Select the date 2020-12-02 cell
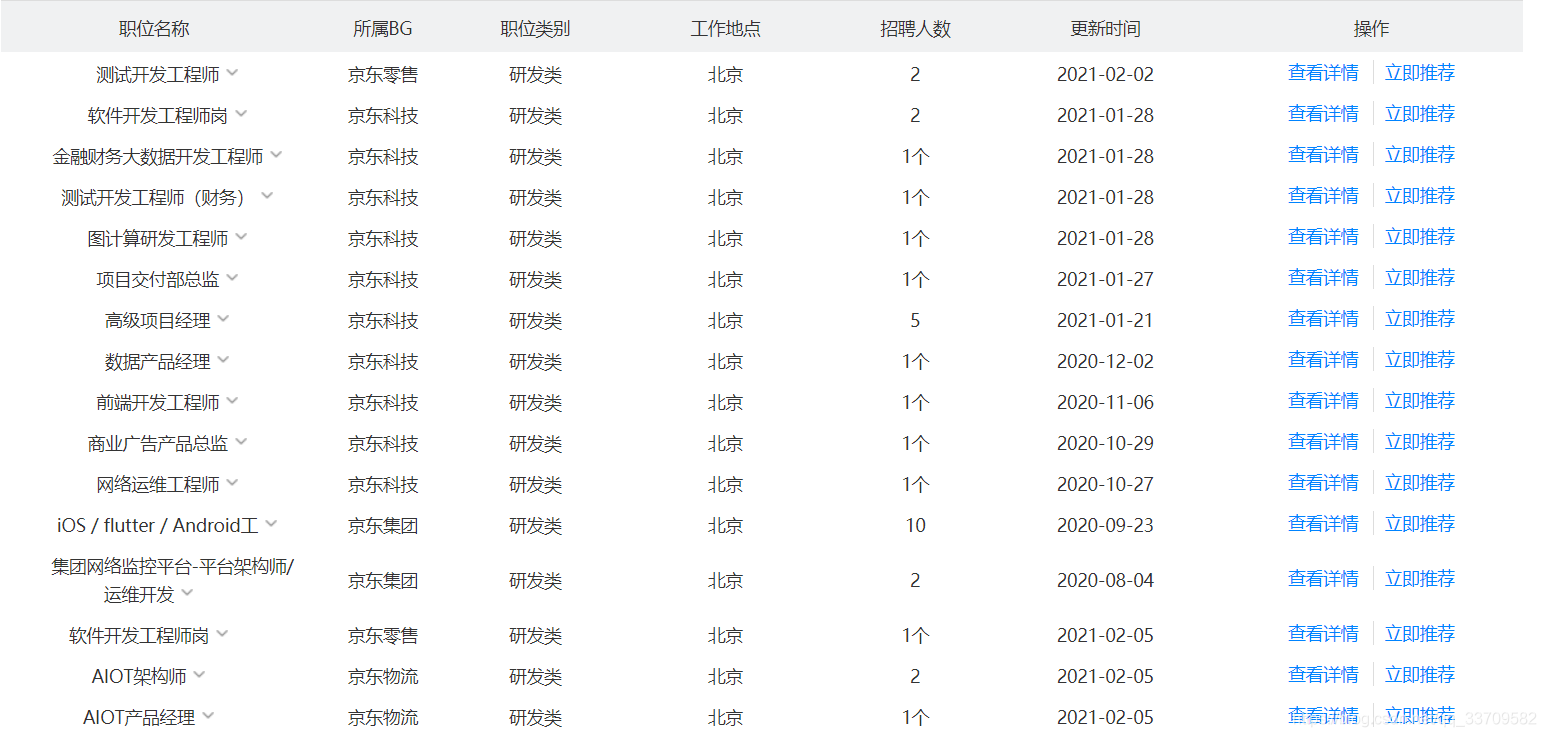Viewport: 1546px width, 737px height. coord(1105,361)
